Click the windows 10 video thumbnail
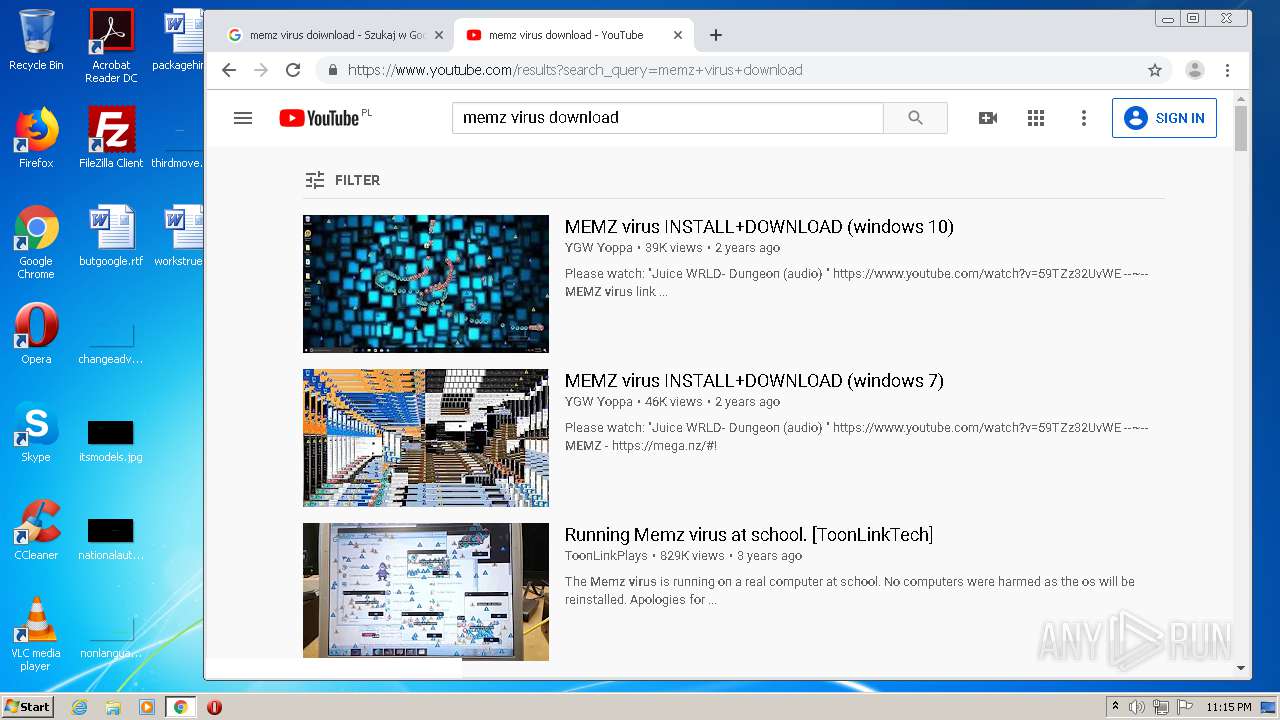Image resolution: width=1280 pixels, height=720 pixels. pos(426,284)
